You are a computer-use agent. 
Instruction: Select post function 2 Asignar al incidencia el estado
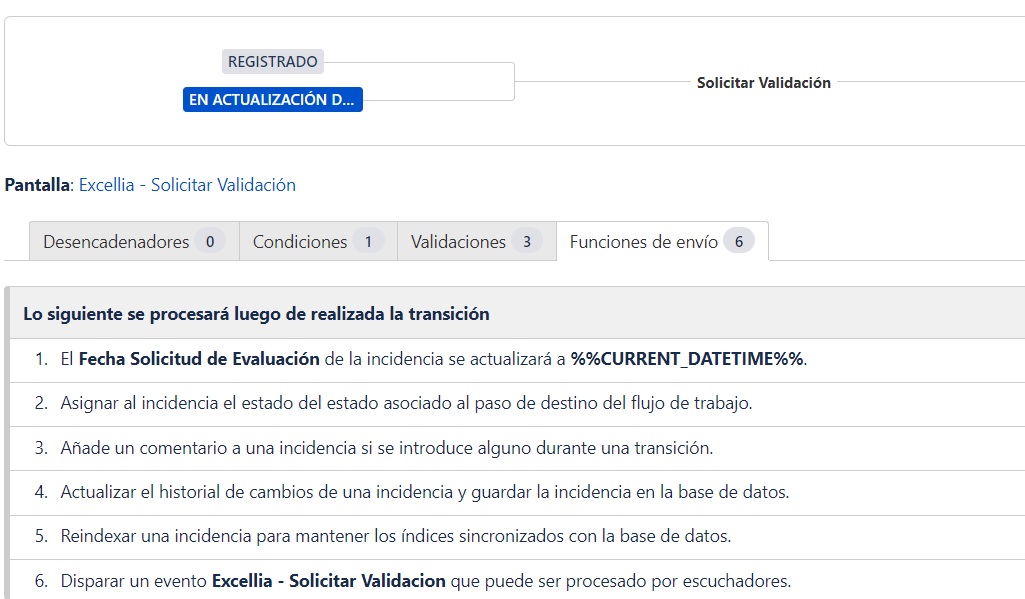517,403
